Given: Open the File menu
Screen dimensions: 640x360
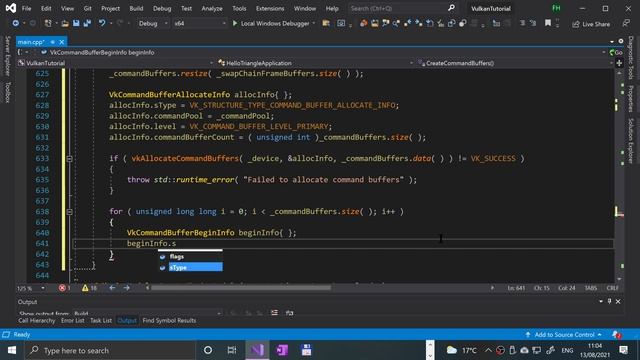Looking at the screenshot, I should 27,8.
